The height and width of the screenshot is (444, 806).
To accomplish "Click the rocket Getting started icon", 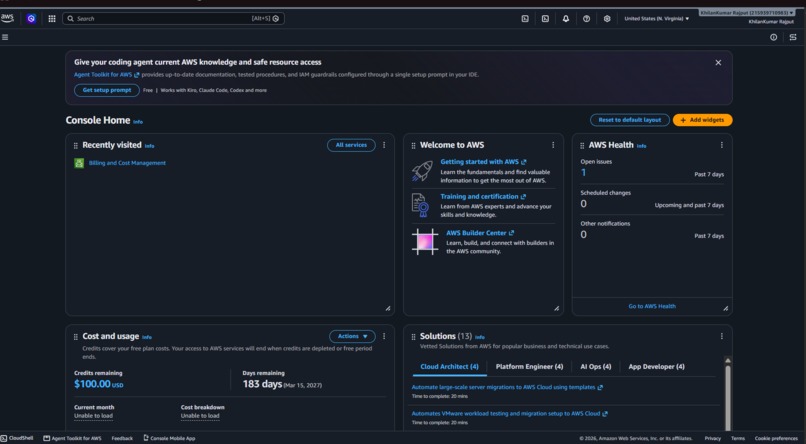I will [x=423, y=171].
